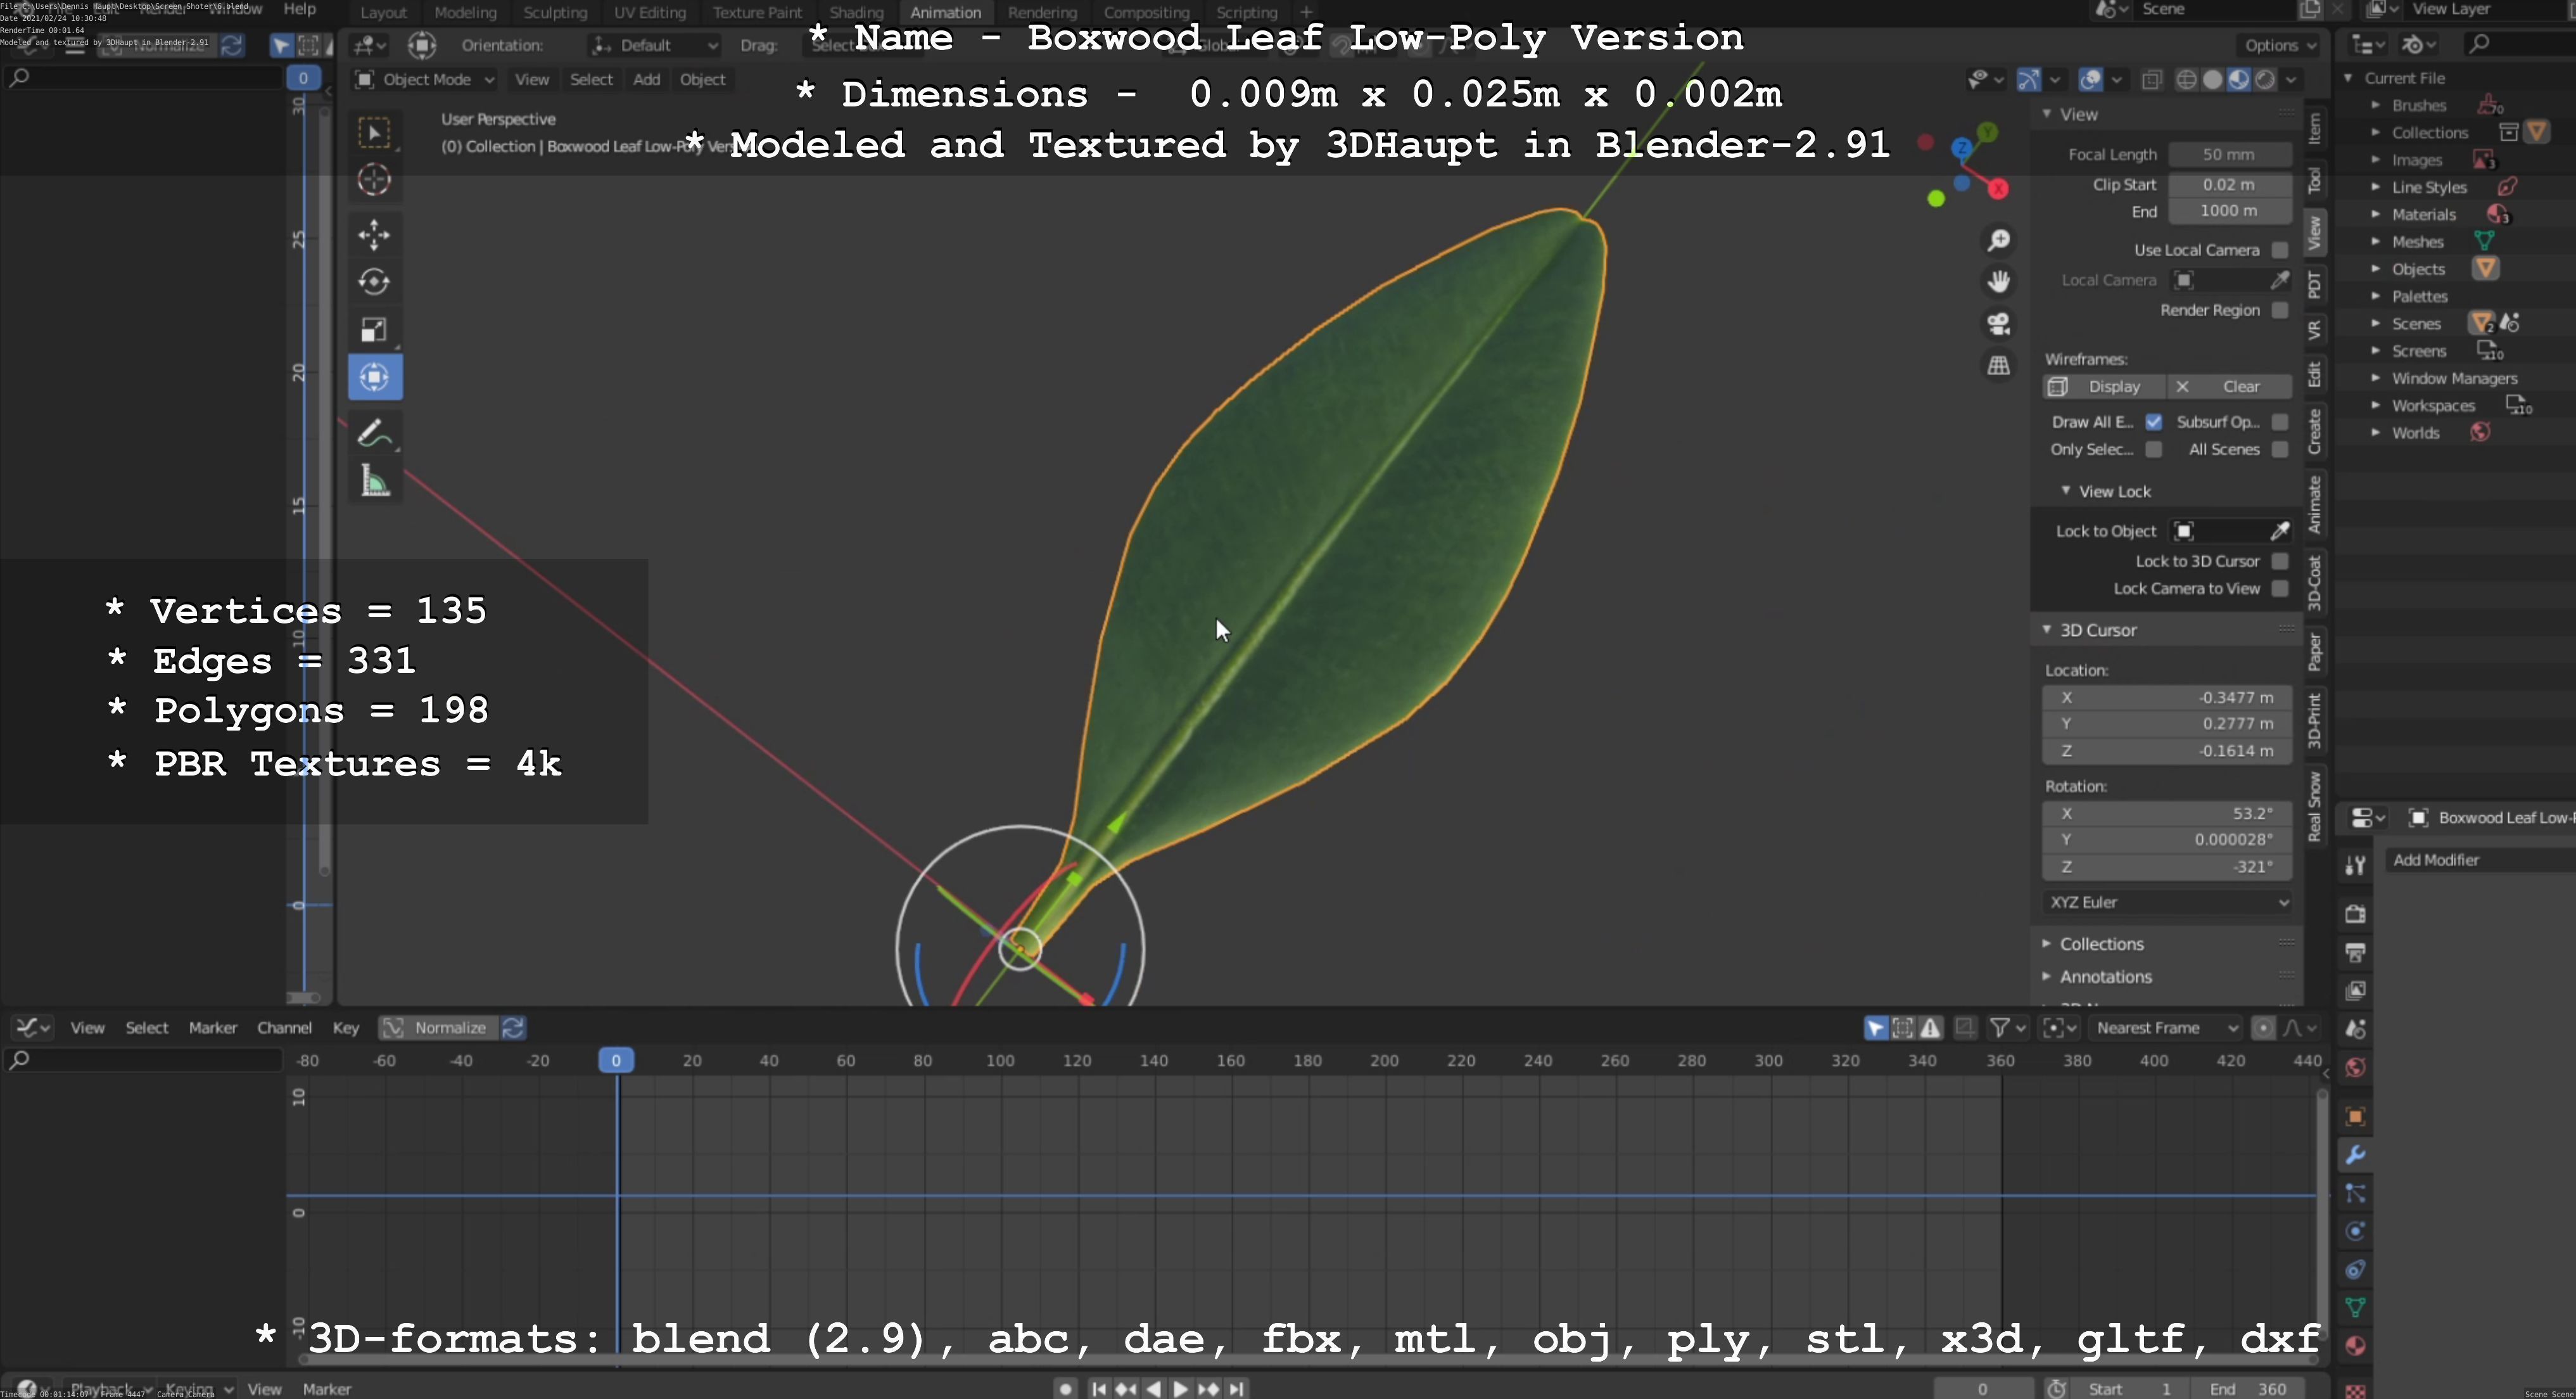
Task: Click the play animation button
Action: tap(1181, 1389)
